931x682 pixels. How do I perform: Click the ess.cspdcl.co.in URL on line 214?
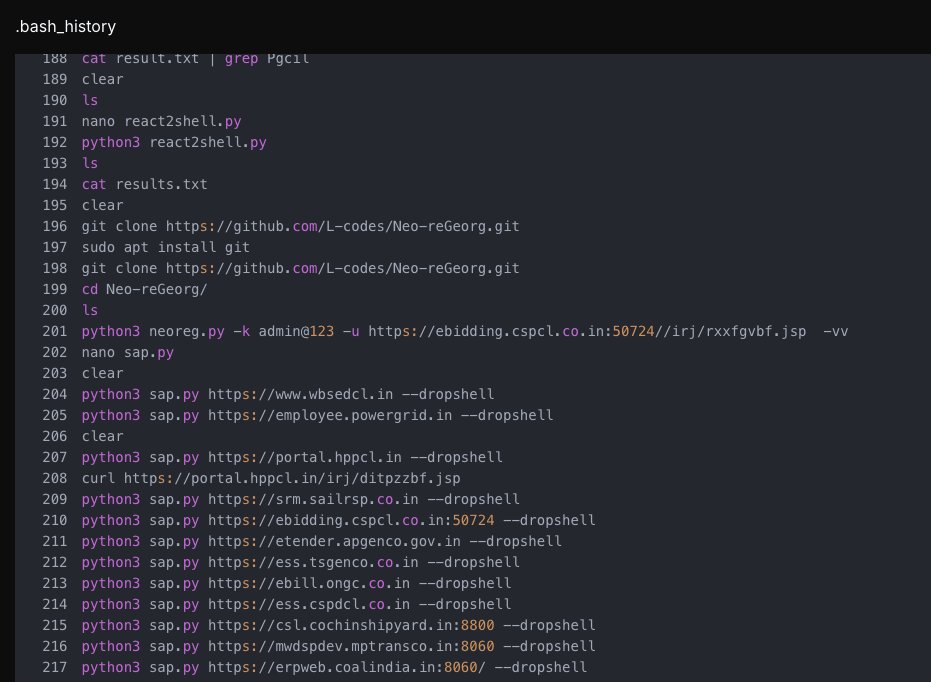pyautogui.click(x=309, y=604)
